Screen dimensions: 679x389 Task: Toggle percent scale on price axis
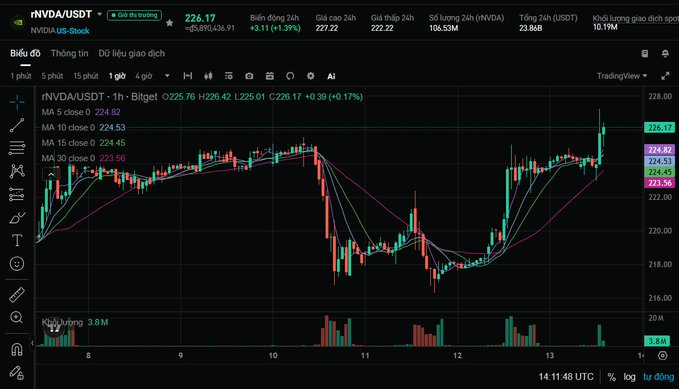(x=611, y=377)
